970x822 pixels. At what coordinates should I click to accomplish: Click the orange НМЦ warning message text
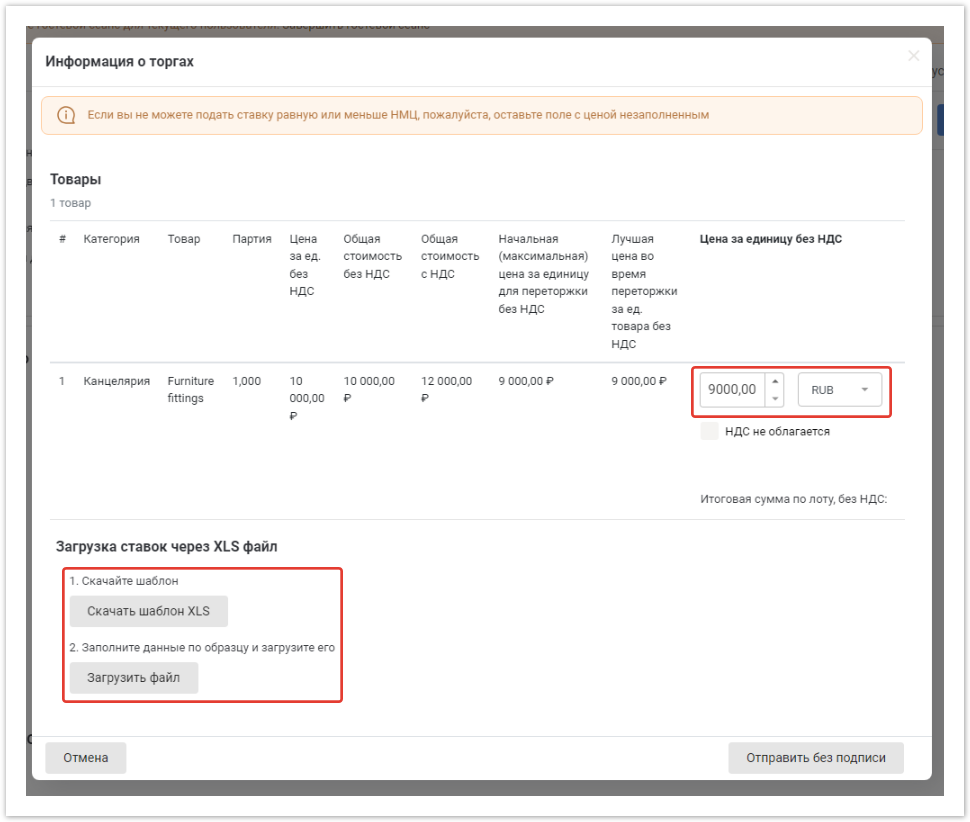coord(398,115)
